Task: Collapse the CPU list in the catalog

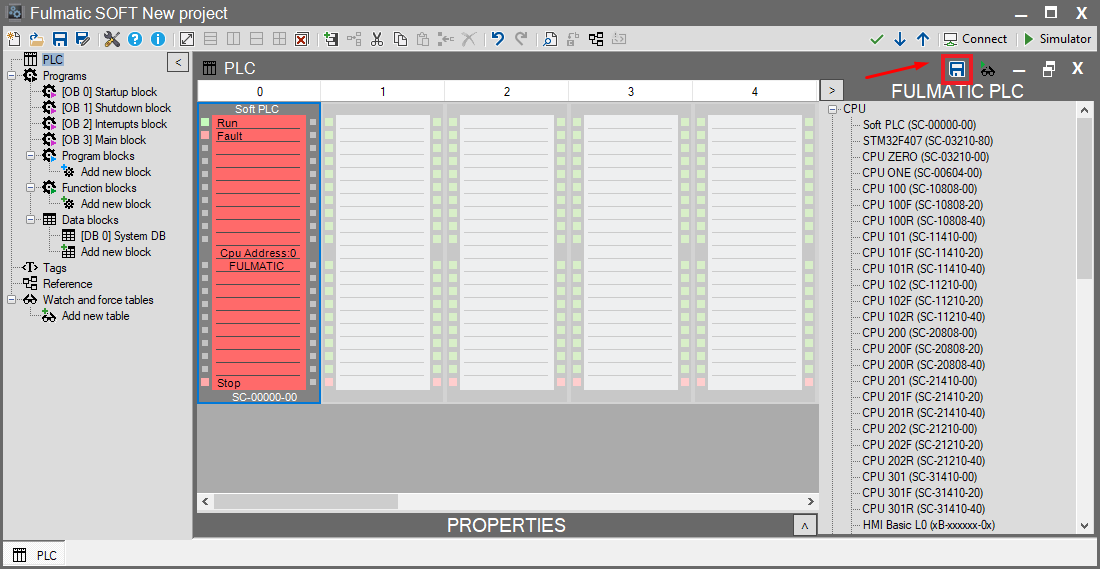Action: (832, 109)
